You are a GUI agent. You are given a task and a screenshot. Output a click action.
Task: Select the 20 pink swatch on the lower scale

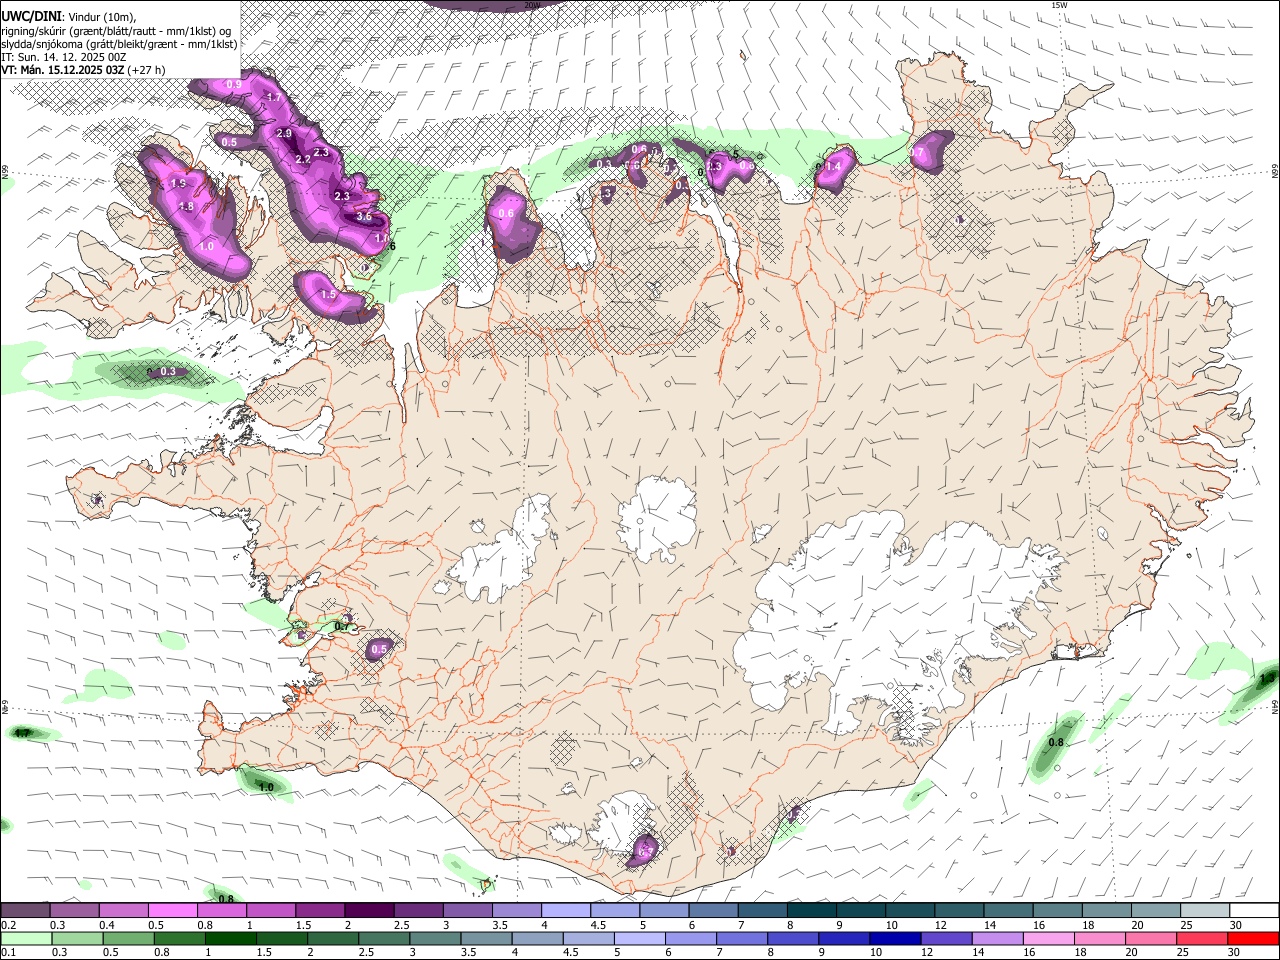click(x=1151, y=938)
